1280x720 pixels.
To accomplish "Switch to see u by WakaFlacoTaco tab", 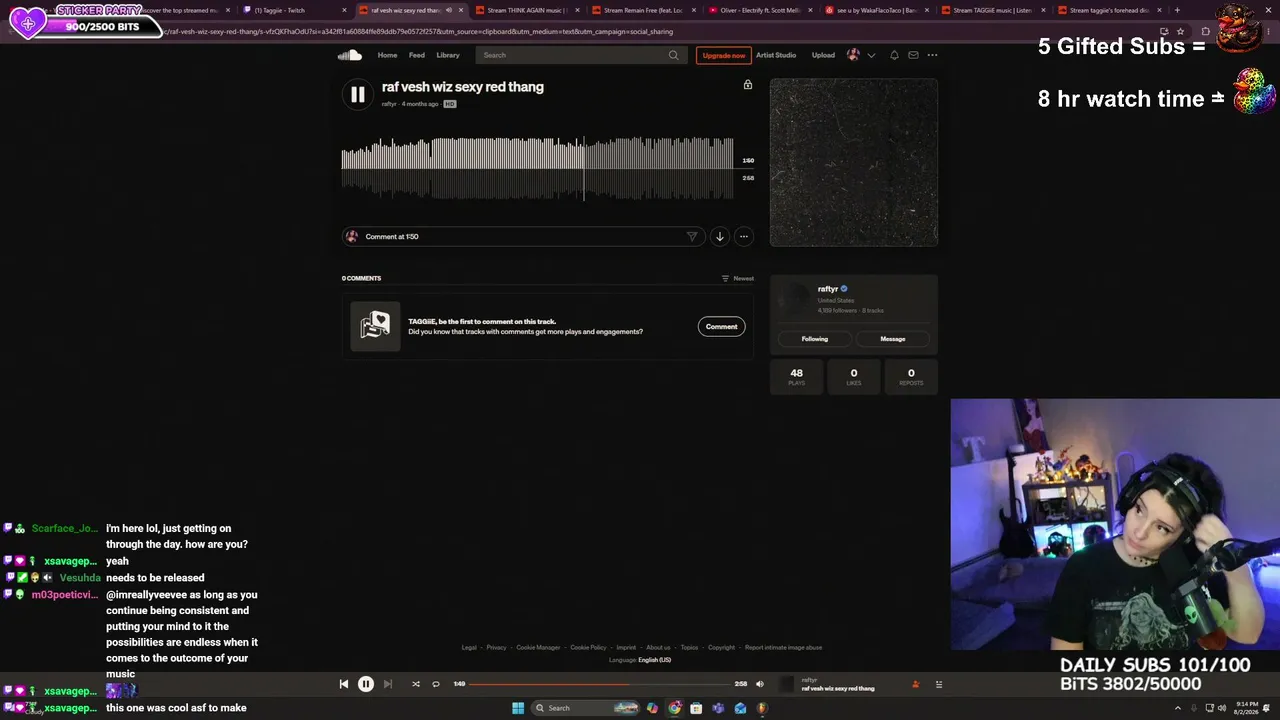I will pyautogui.click(x=876, y=10).
